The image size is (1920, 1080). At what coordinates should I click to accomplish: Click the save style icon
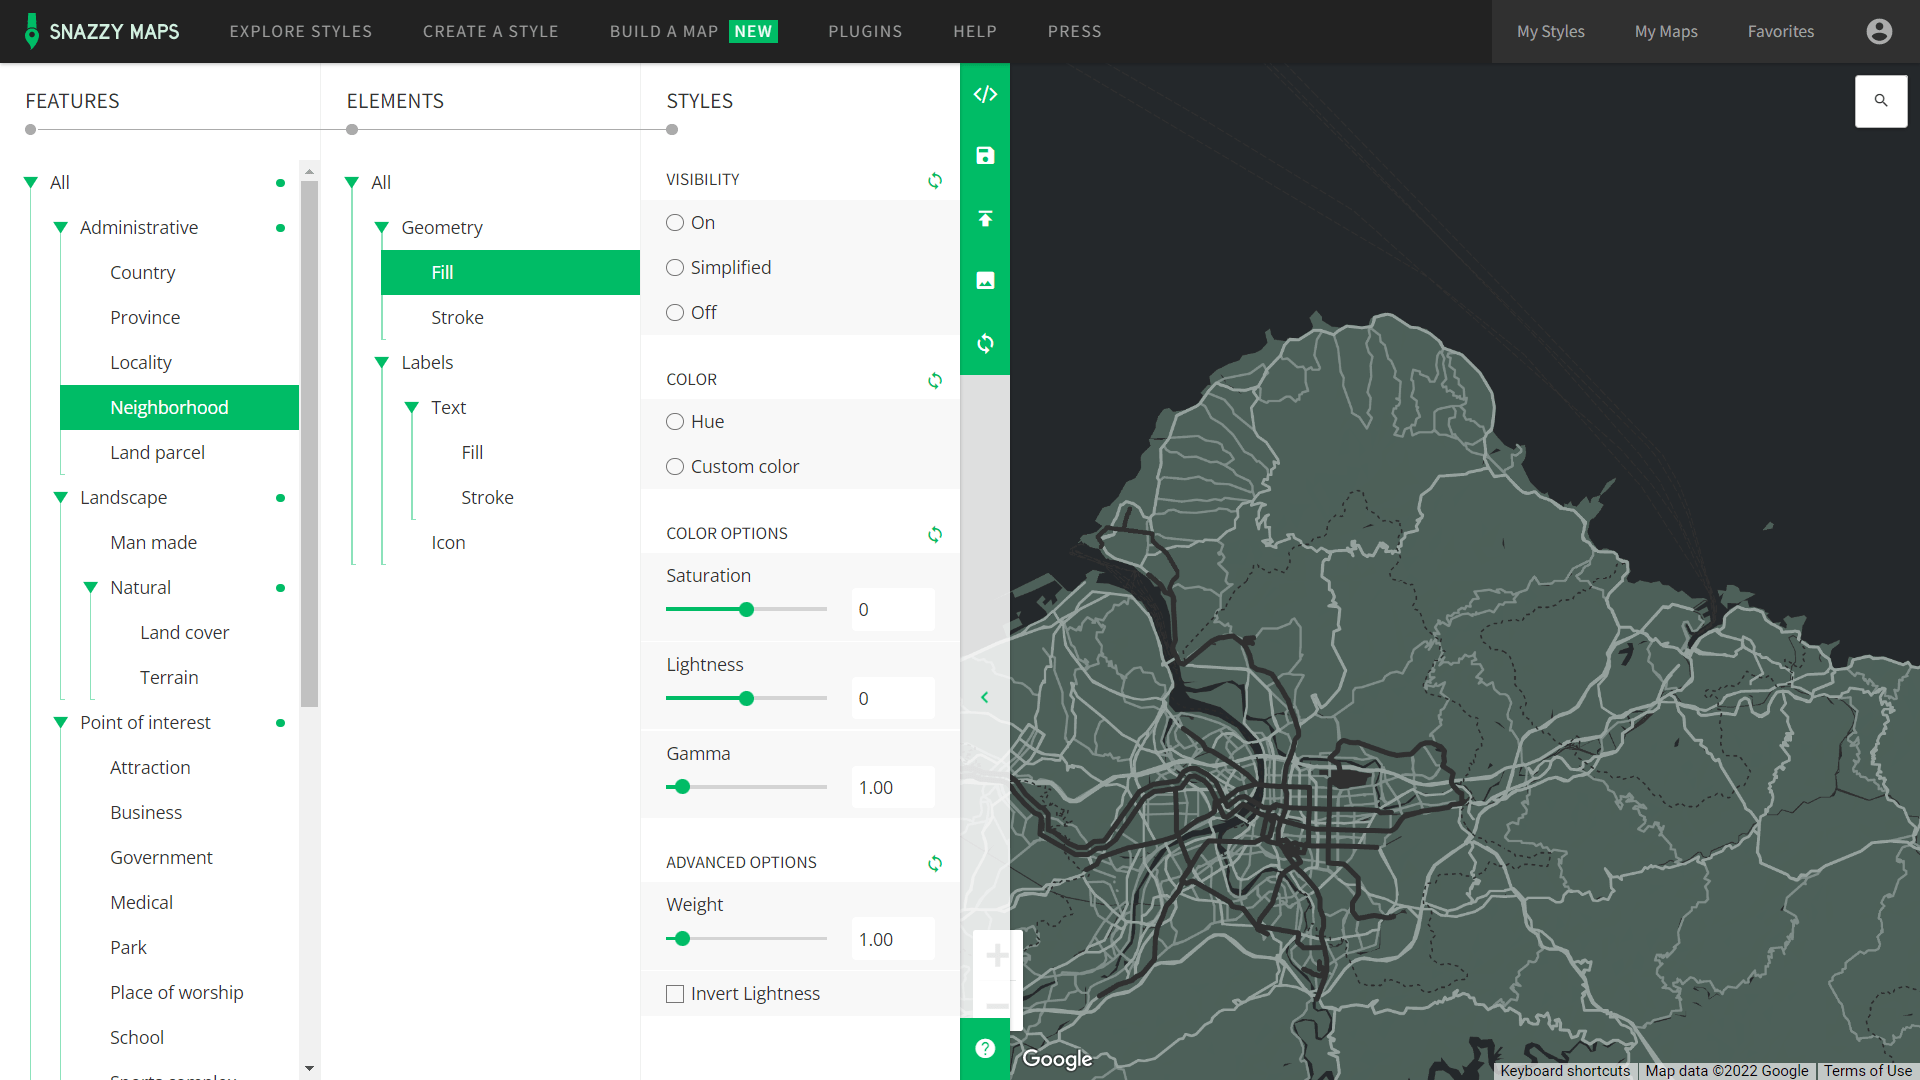tap(985, 156)
